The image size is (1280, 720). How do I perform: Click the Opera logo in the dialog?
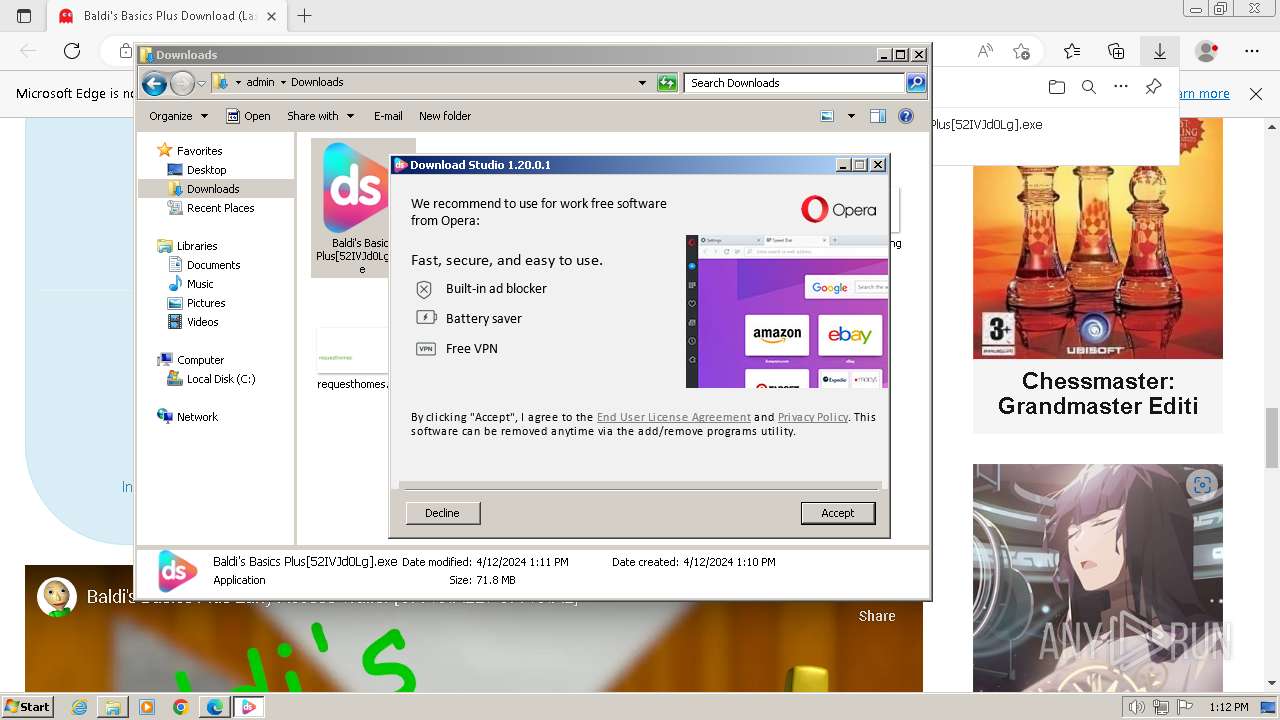(838, 209)
